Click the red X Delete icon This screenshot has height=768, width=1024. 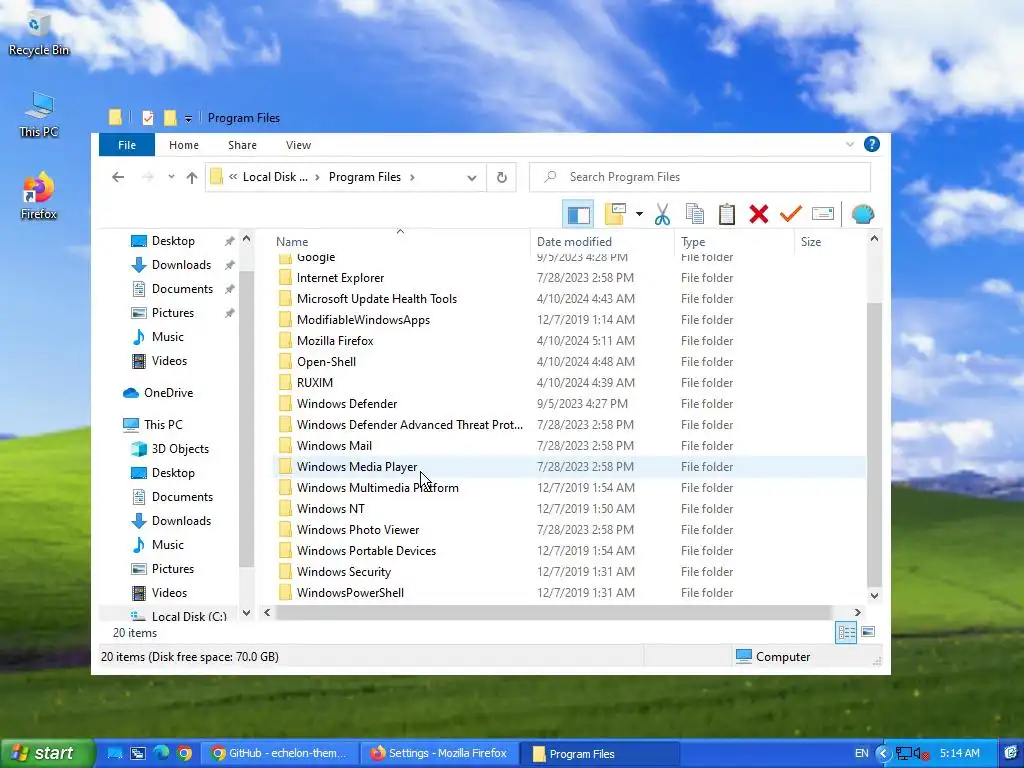(x=758, y=214)
